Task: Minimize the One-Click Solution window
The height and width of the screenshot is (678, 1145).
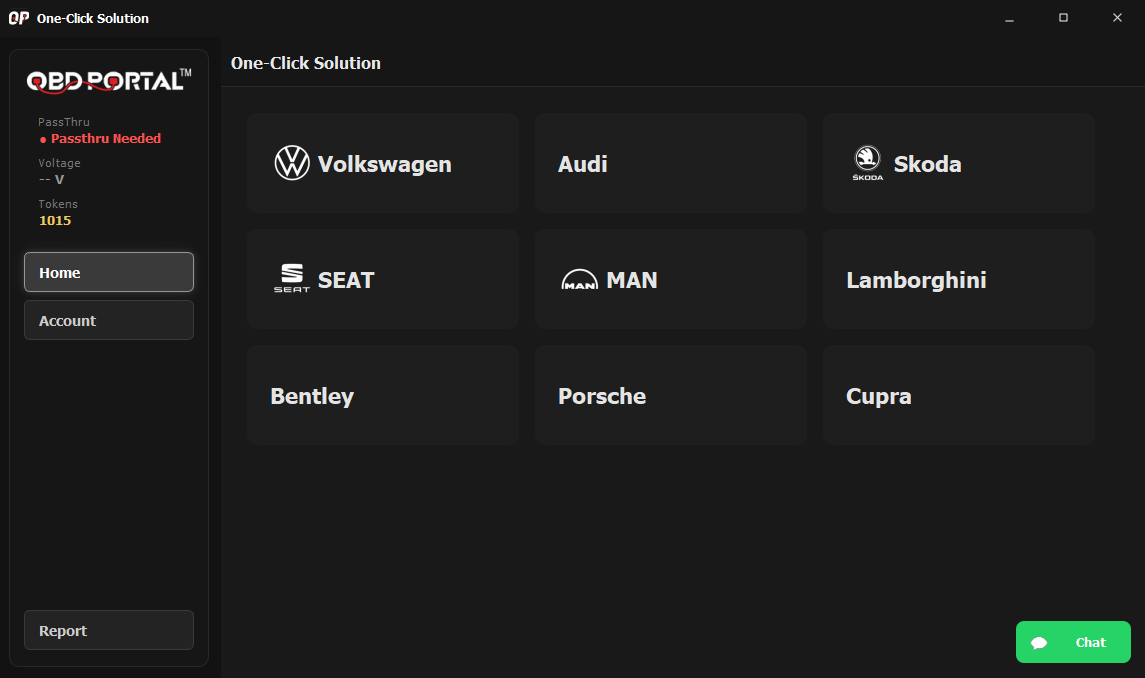Action: pyautogui.click(x=1009, y=18)
